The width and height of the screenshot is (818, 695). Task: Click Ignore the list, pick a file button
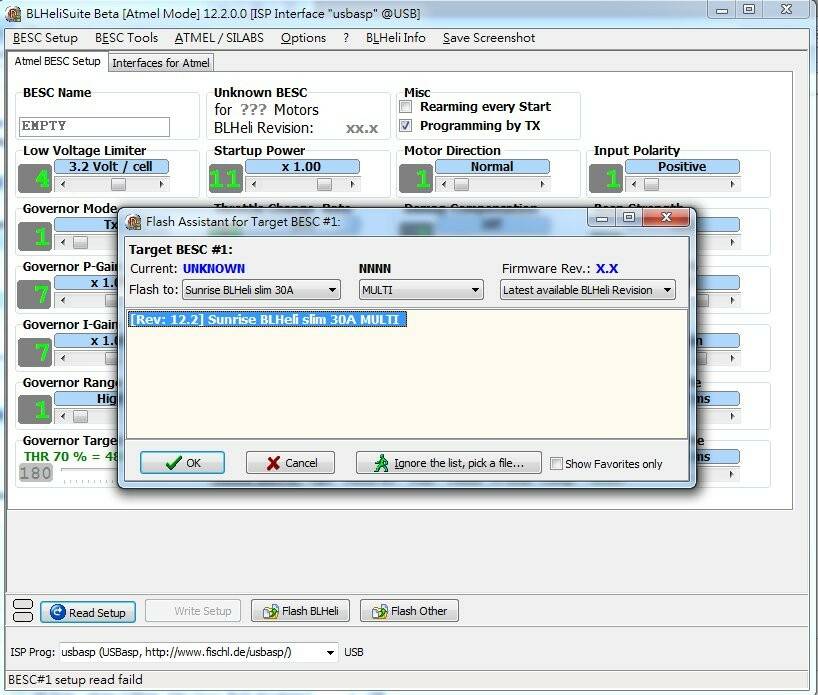click(449, 463)
